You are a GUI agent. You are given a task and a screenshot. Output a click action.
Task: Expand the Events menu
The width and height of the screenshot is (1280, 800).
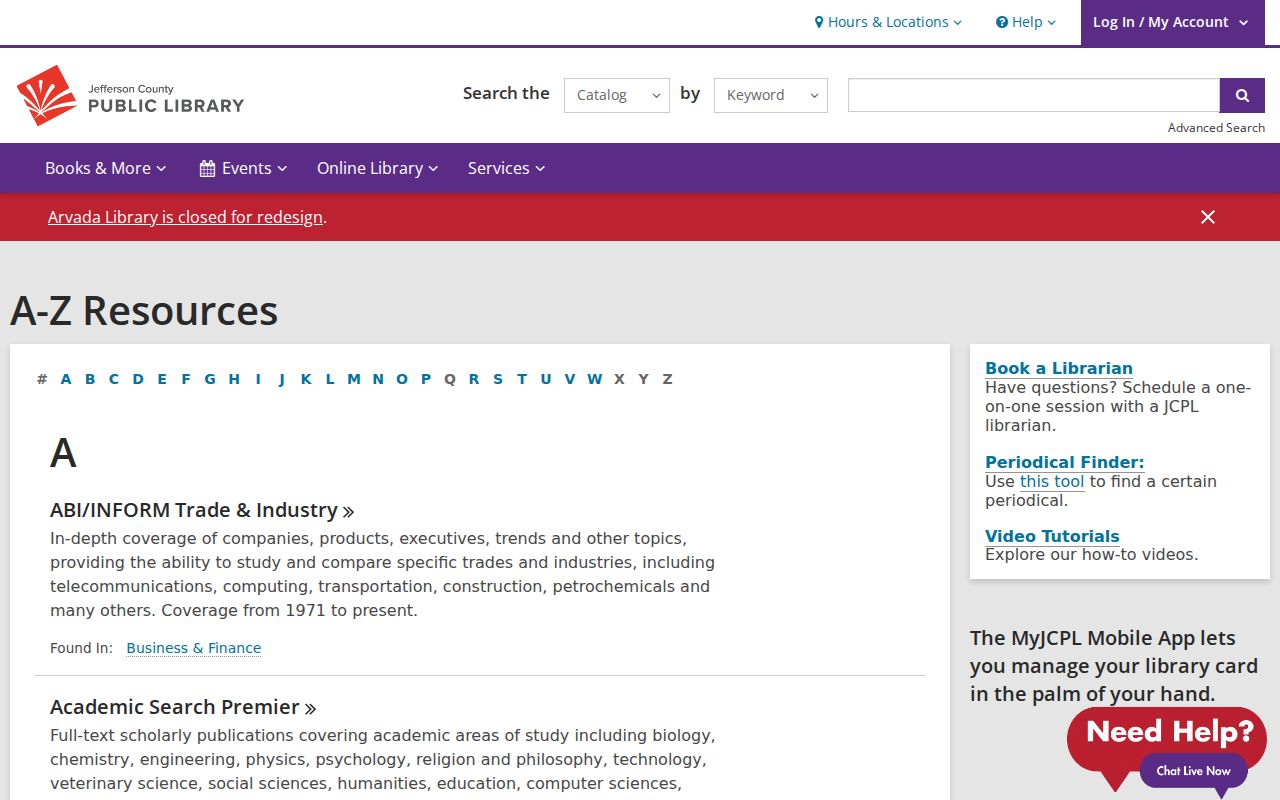(243, 168)
